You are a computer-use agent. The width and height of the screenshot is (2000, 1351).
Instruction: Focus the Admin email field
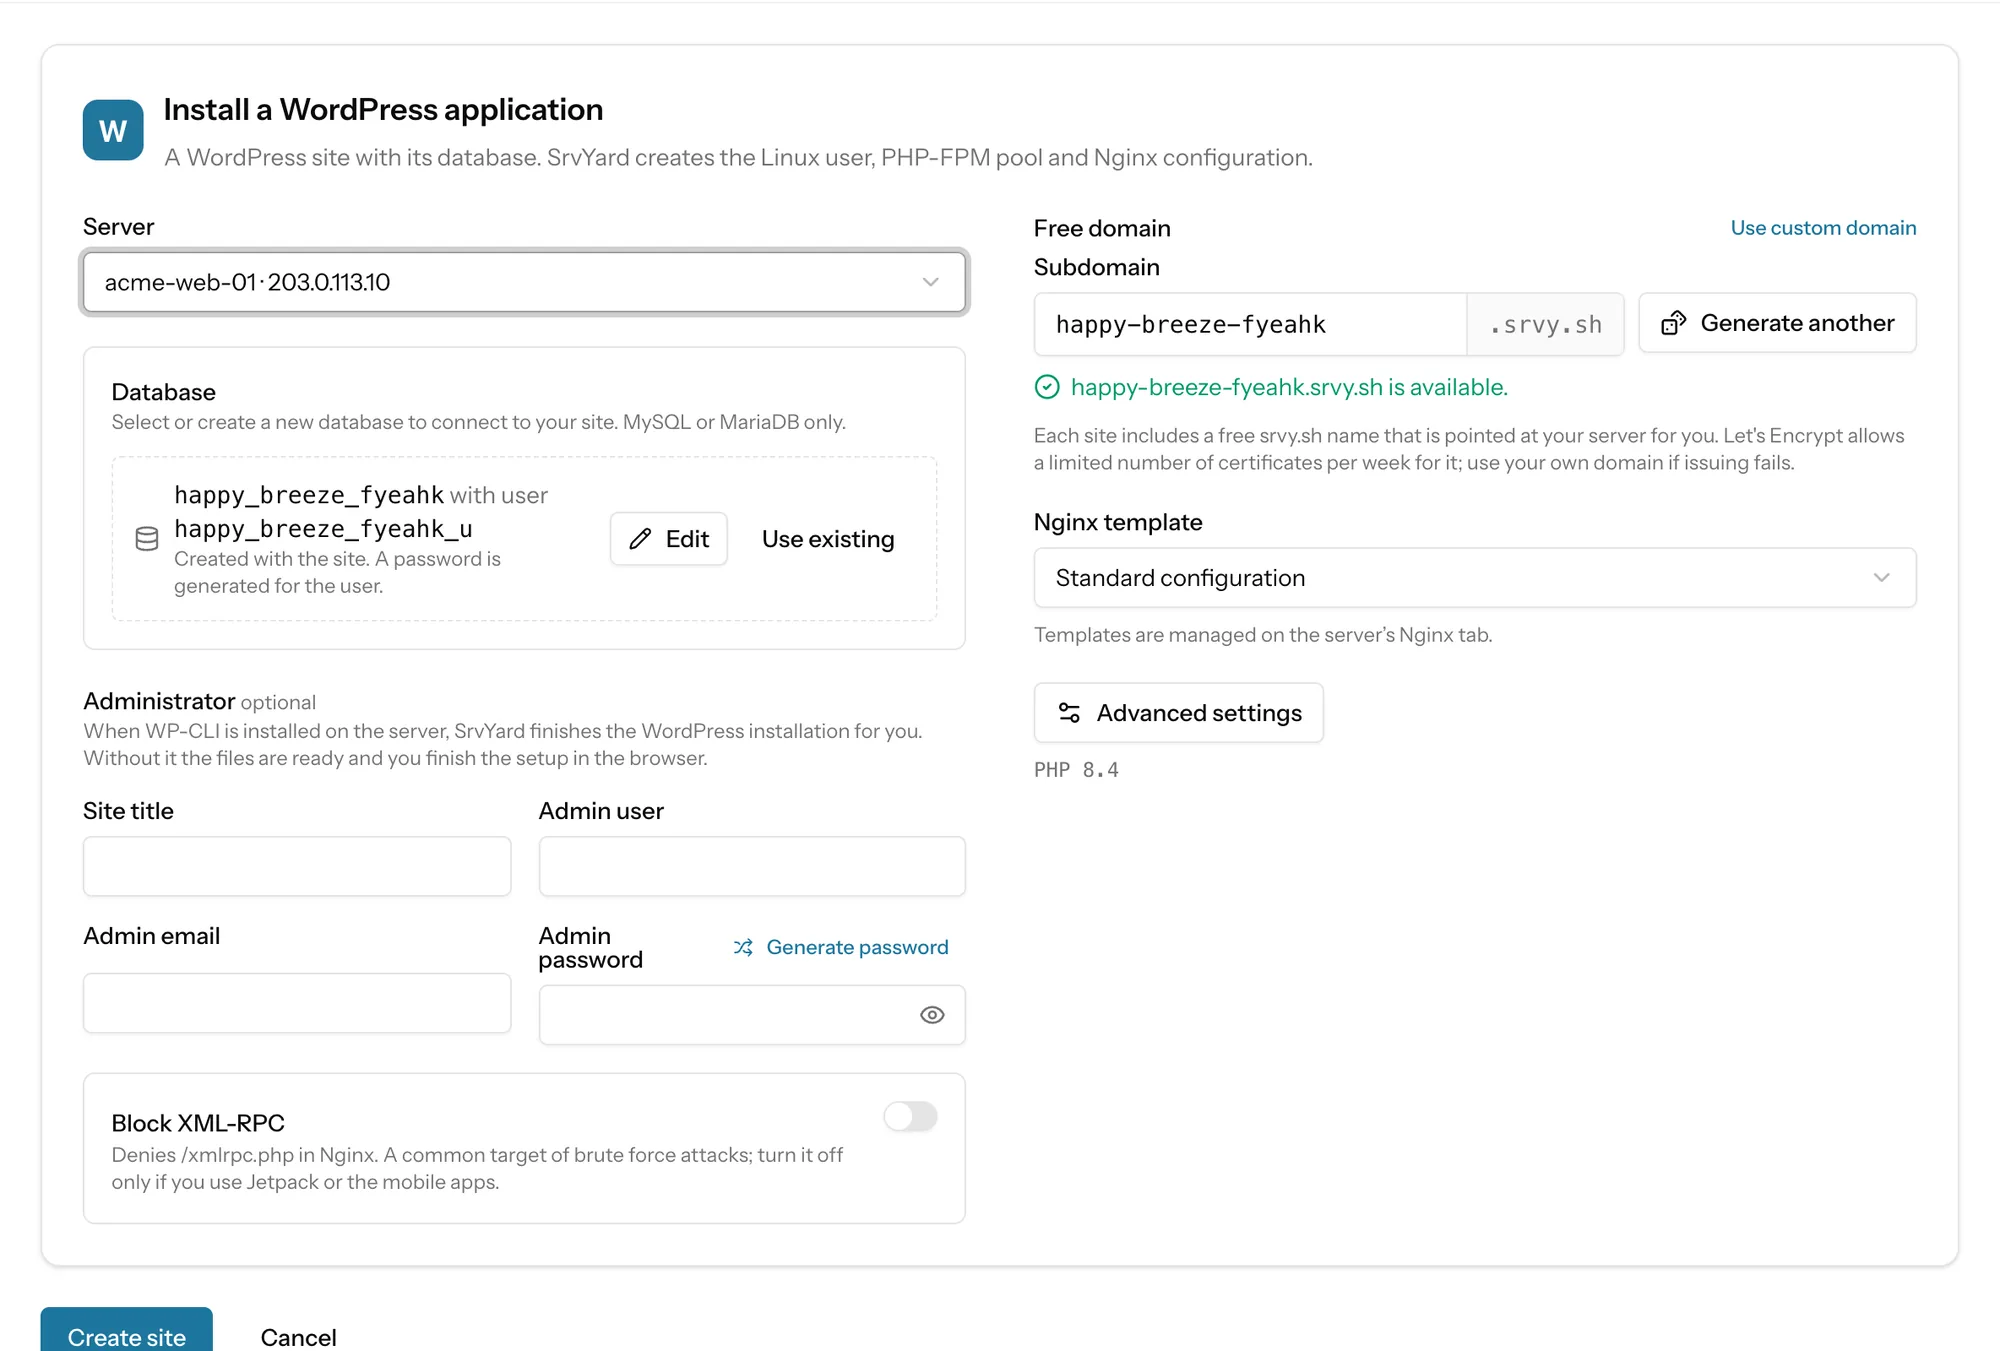tap(297, 1003)
